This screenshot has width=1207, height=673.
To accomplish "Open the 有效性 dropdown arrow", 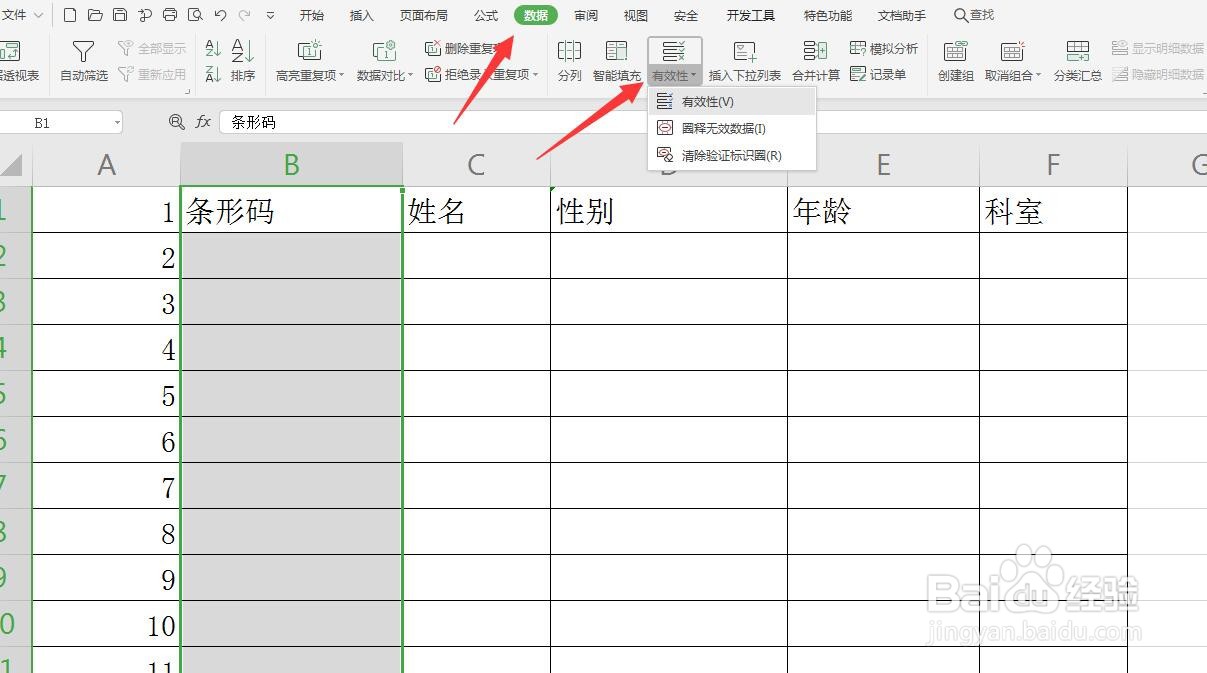I will 692,74.
